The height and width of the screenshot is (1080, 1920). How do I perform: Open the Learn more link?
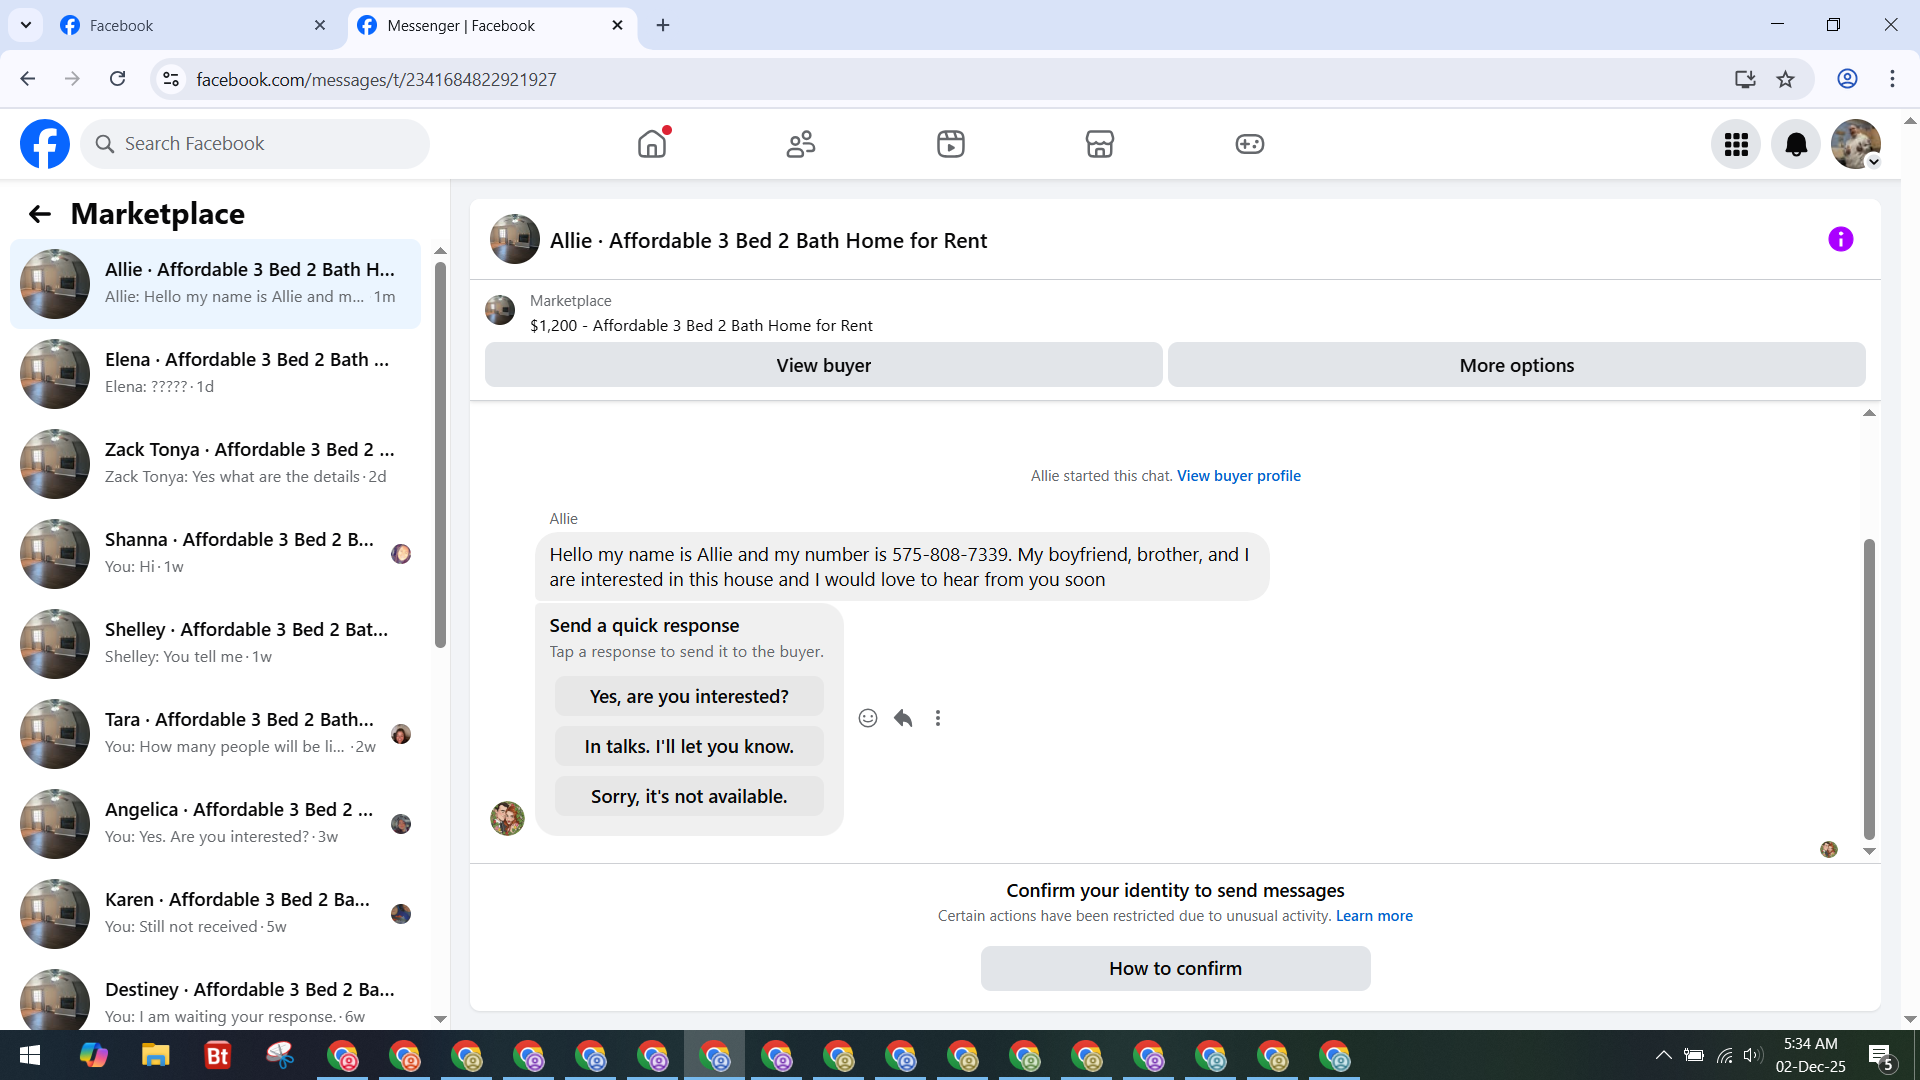[x=1374, y=916]
